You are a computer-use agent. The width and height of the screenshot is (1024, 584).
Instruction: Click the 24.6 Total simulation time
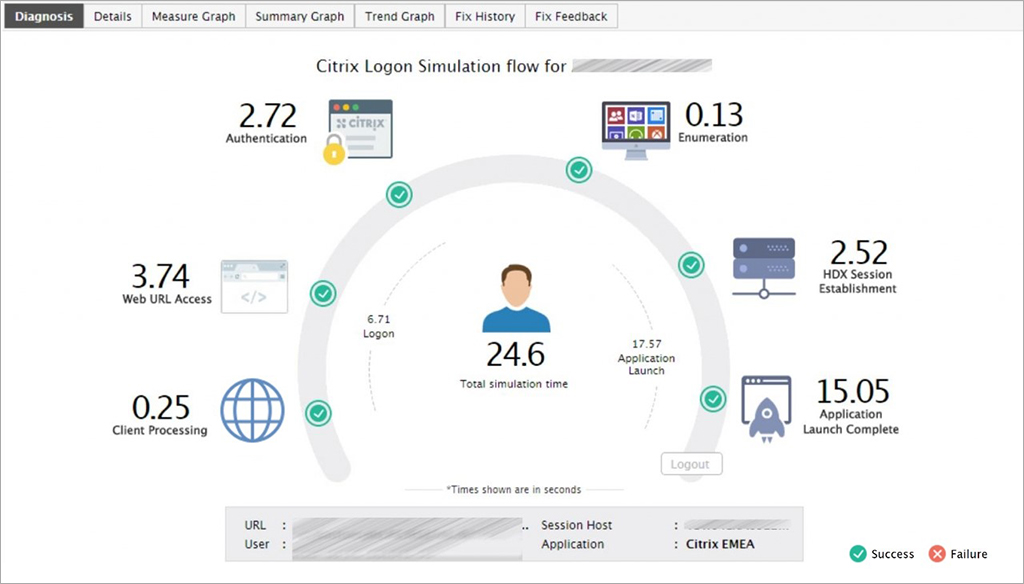tap(515, 355)
